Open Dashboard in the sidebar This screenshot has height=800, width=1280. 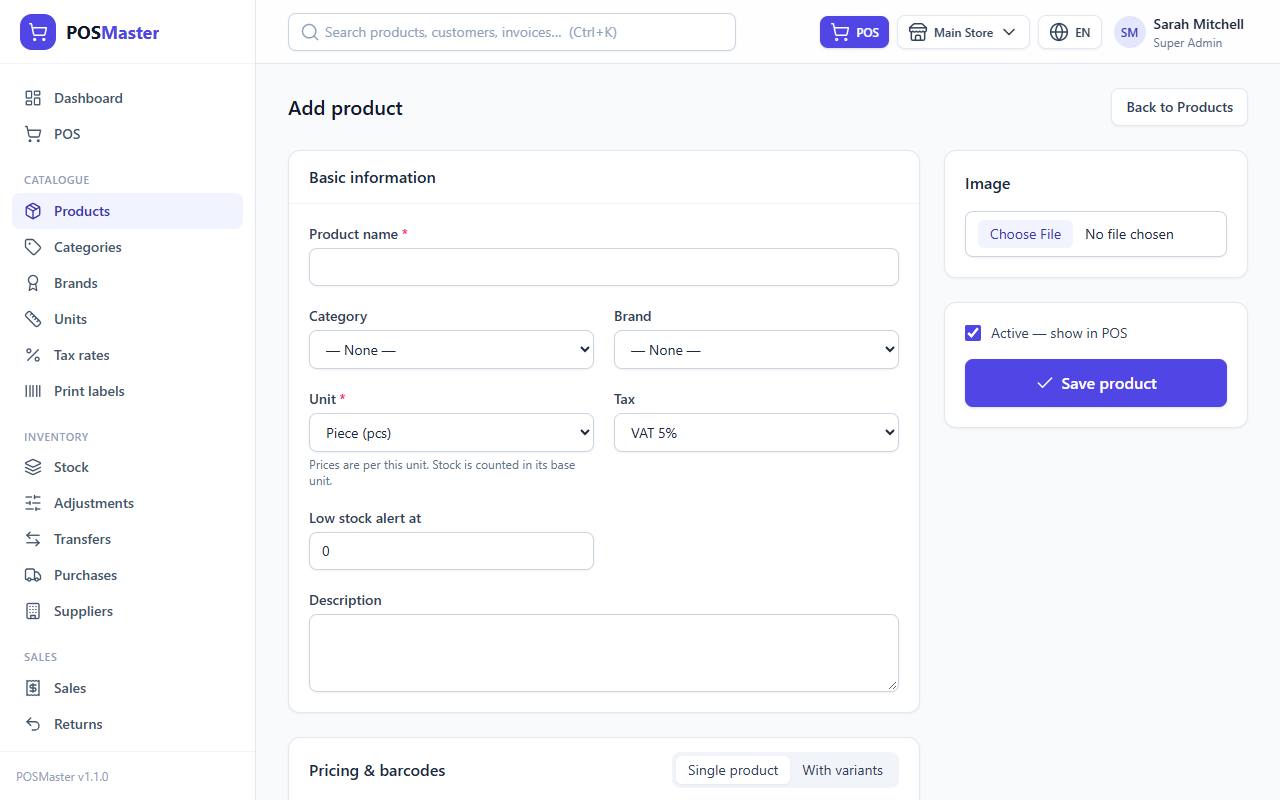pos(127,98)
